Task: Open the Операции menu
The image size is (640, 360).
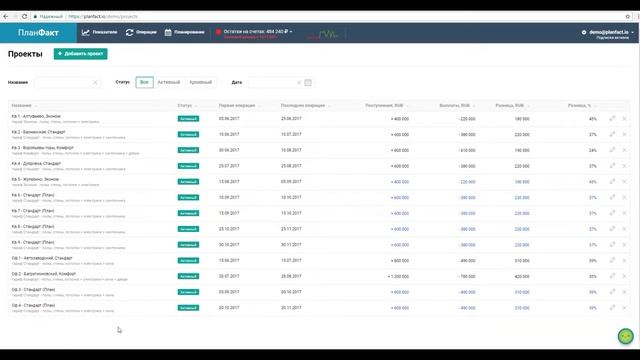Action: (141, 32)
